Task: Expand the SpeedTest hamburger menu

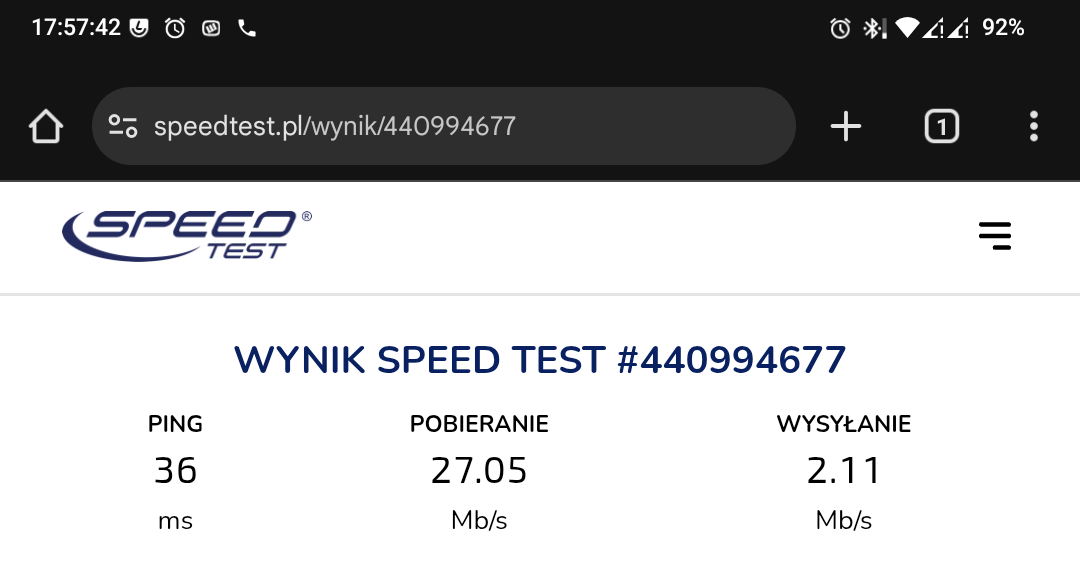Action: click(x=994, y=236)
